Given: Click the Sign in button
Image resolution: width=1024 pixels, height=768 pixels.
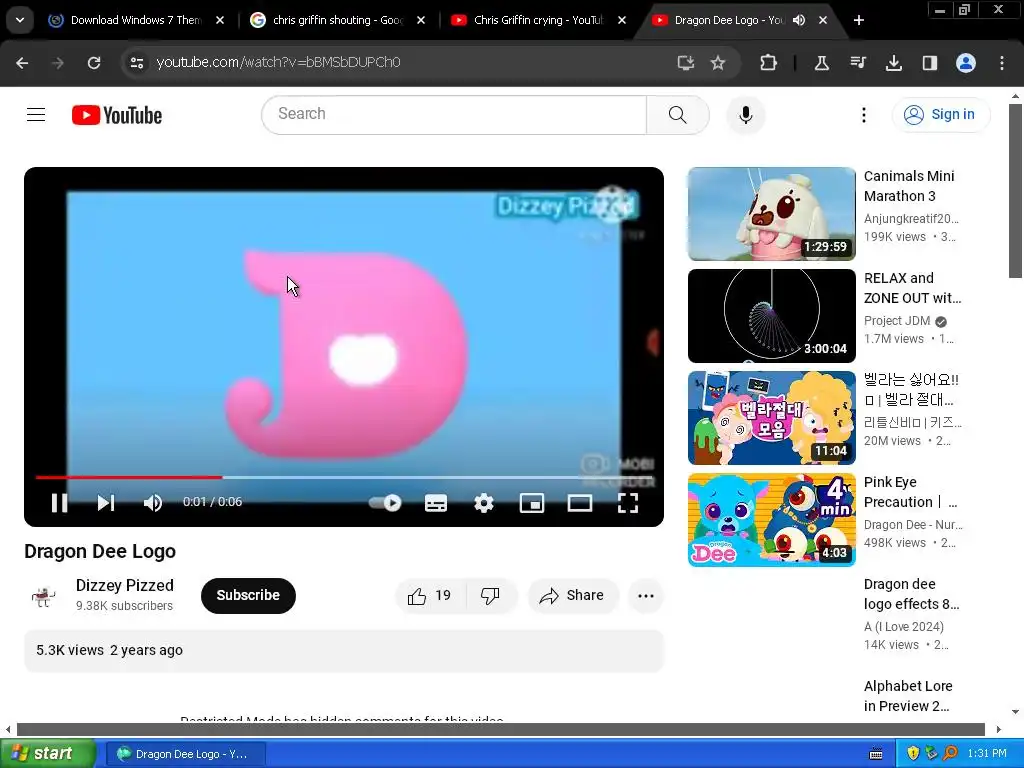Looking at the screenshot, I should (940, 114).
